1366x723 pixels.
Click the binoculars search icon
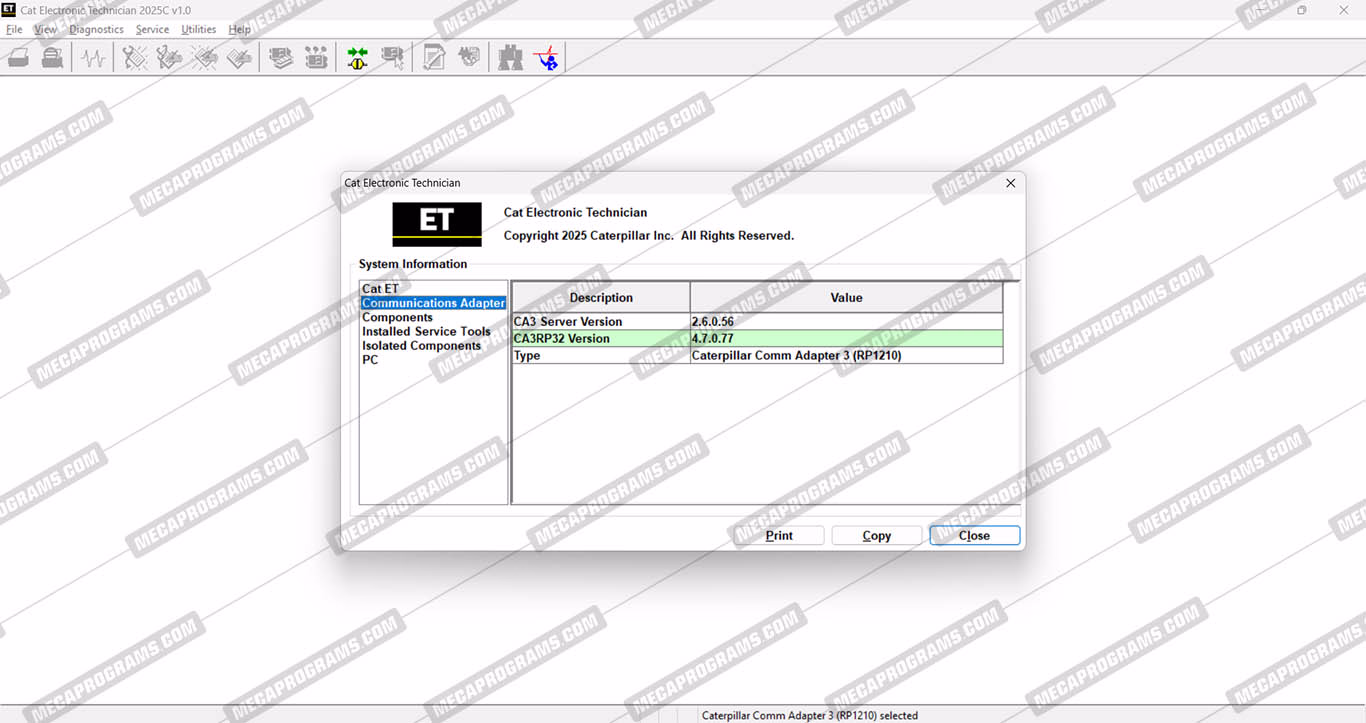click(511, 58)
